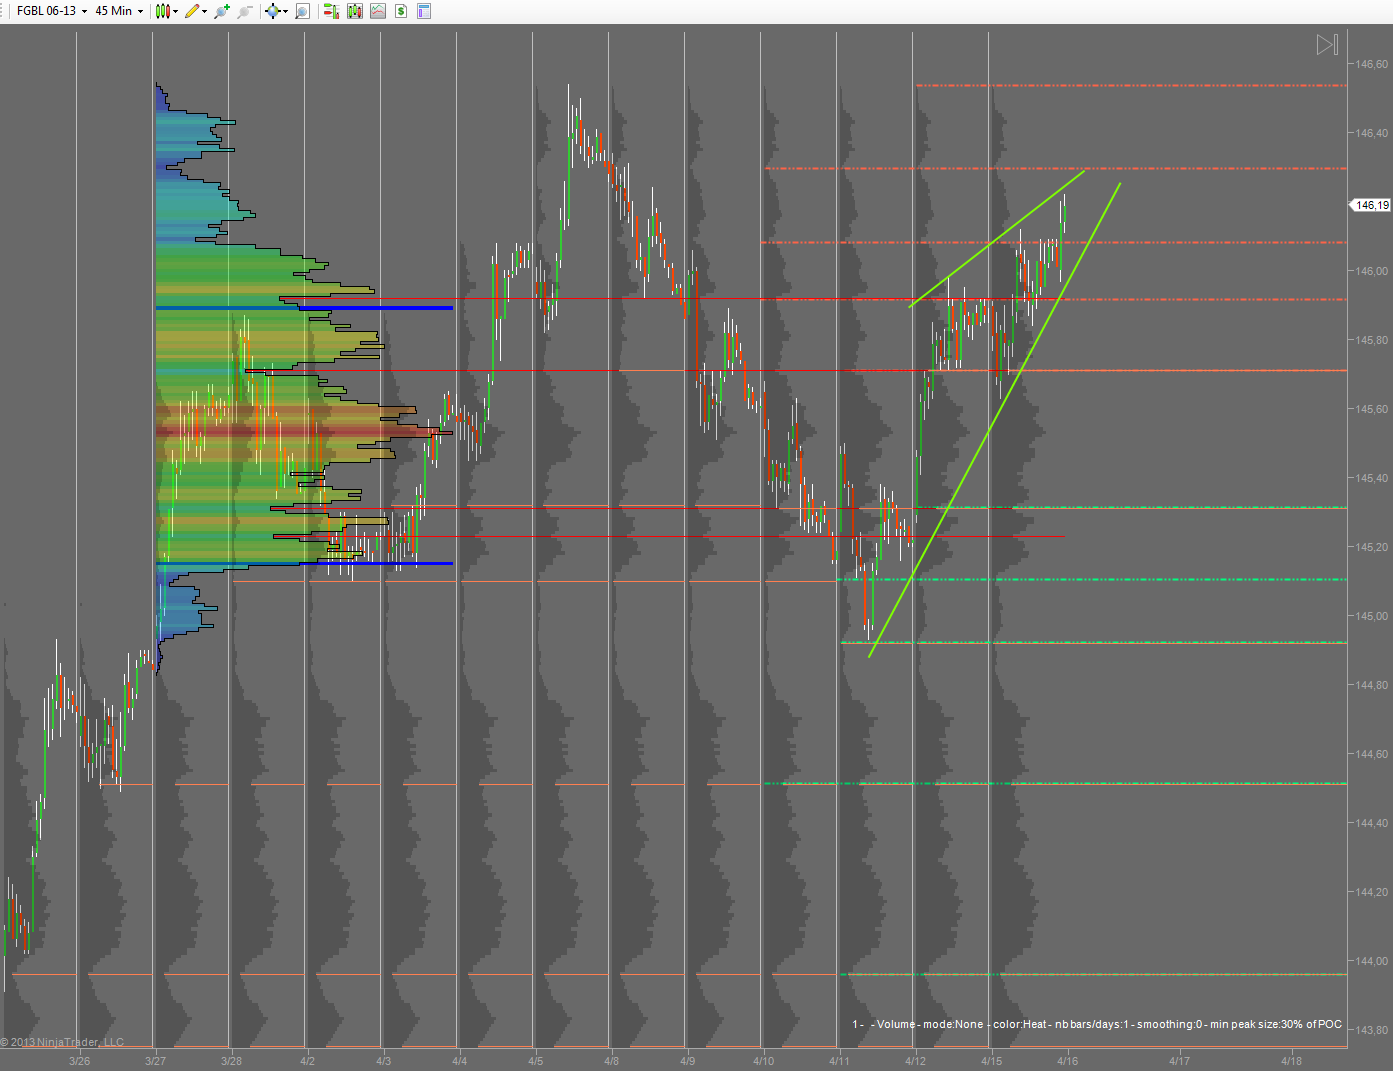Click the 145,60 price axis label
This screenshot has height=1071, width=1393.
pyautogui.click(x=1372, y=409)
